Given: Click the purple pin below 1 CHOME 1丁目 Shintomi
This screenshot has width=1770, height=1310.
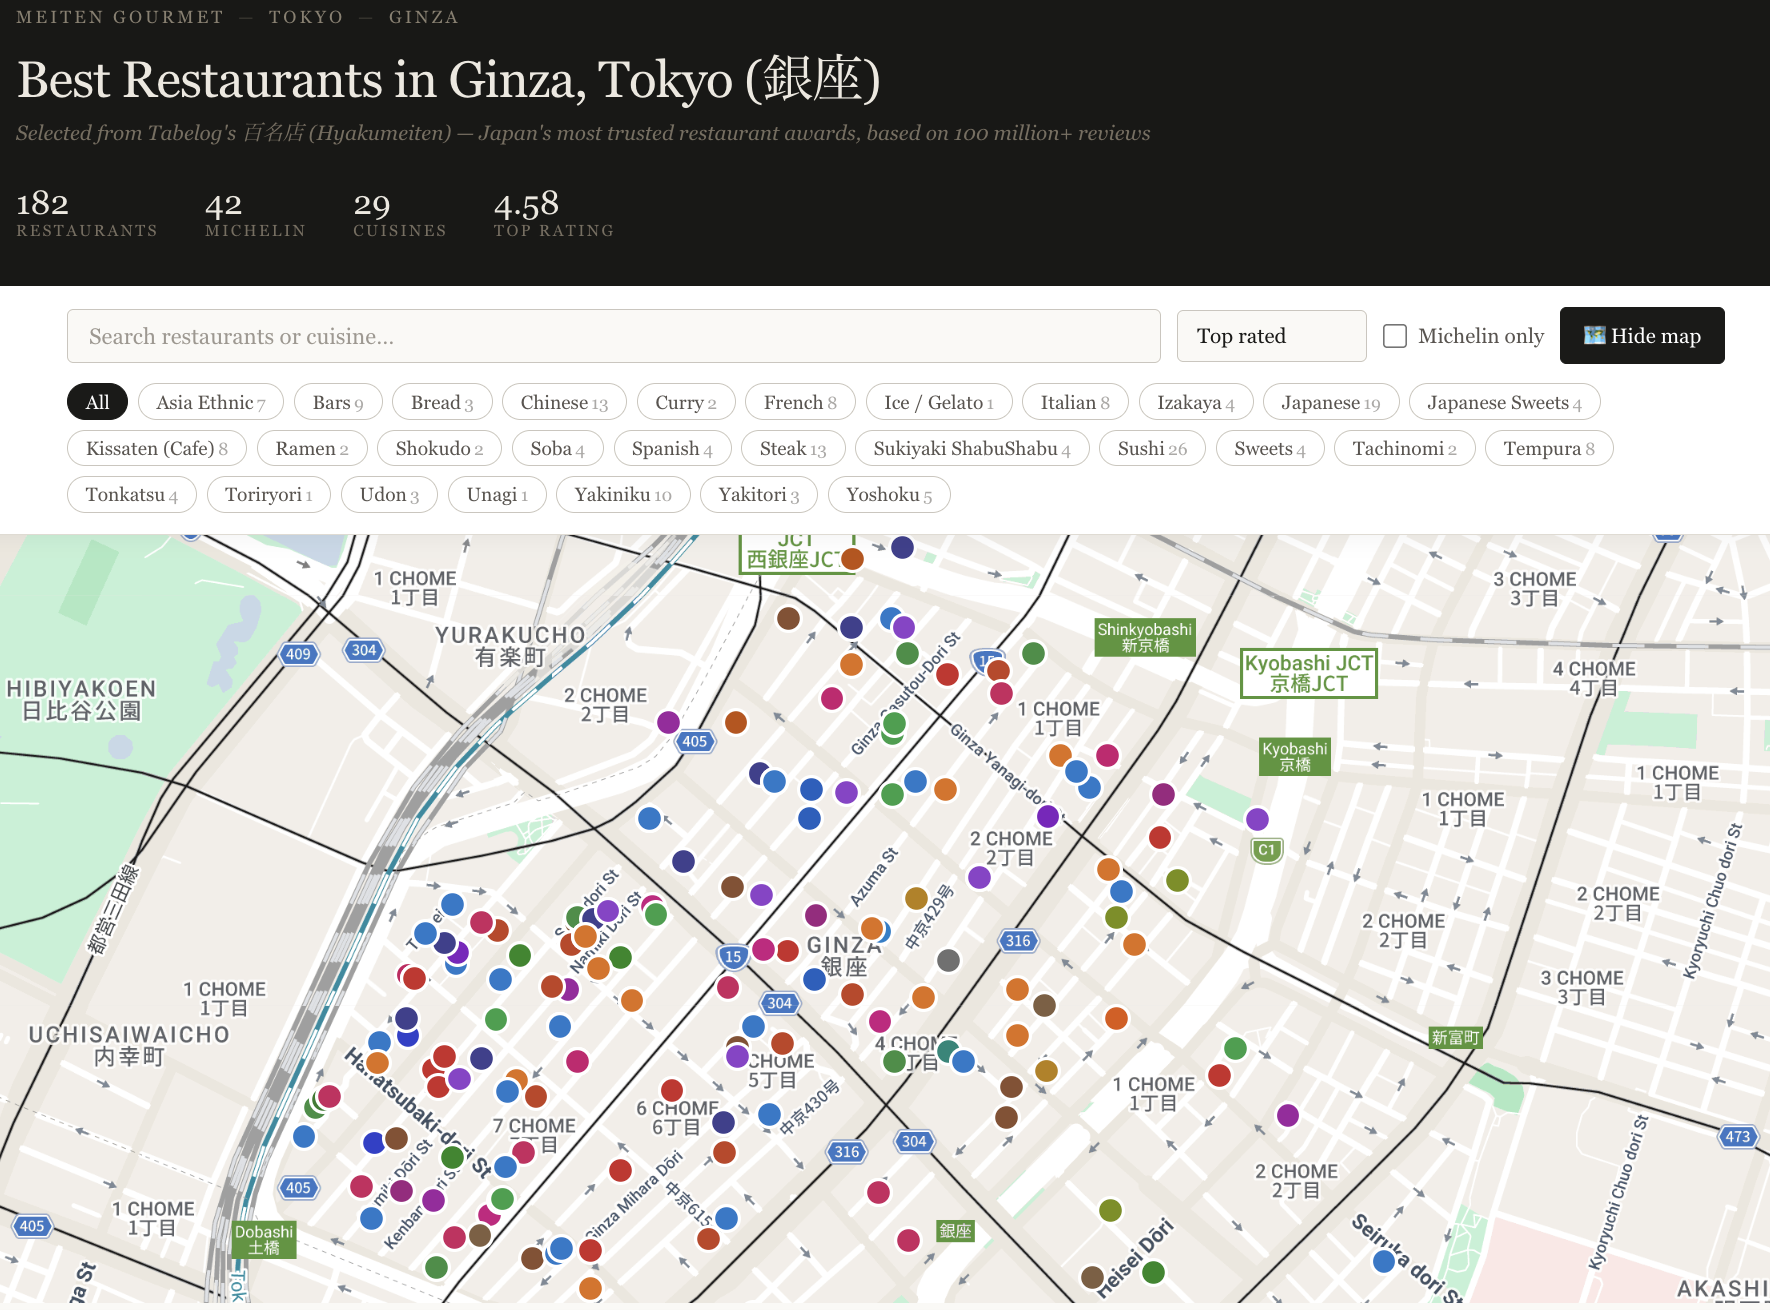Looking at the screenshot, I should [x=1288, y=1115].
